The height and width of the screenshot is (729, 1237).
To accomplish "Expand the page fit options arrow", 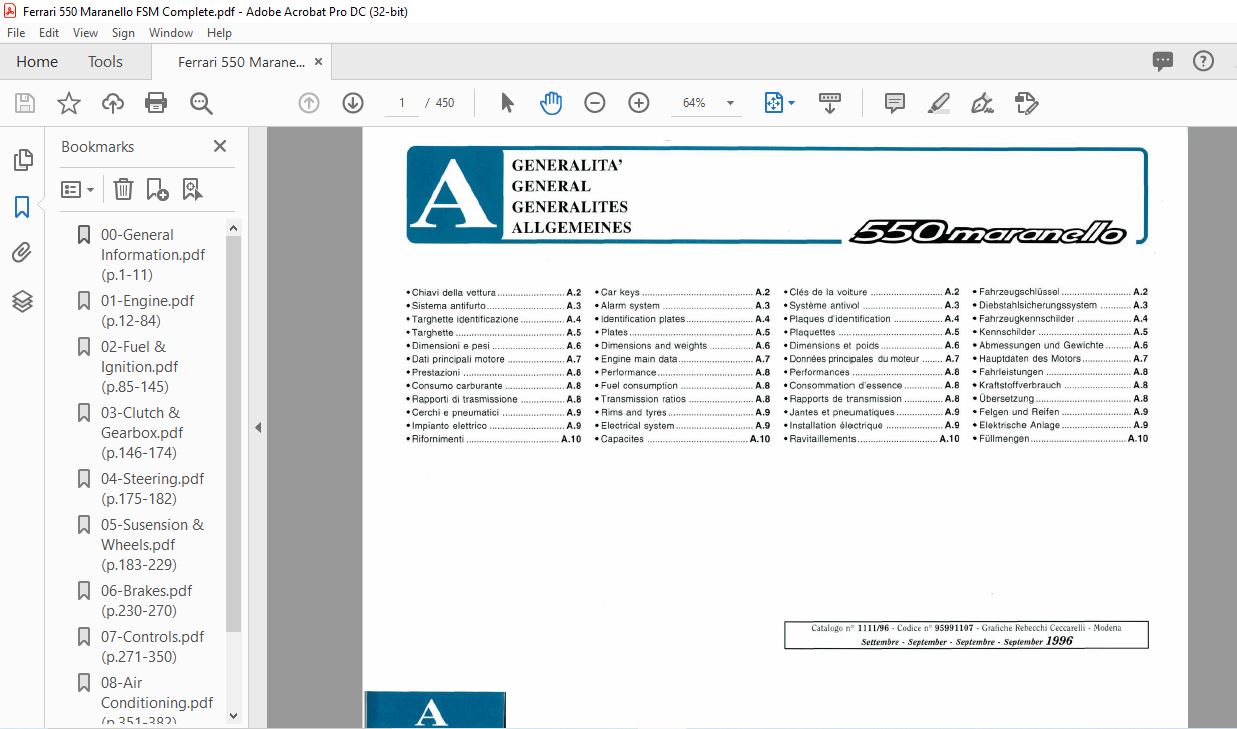I will pos(792,103).
